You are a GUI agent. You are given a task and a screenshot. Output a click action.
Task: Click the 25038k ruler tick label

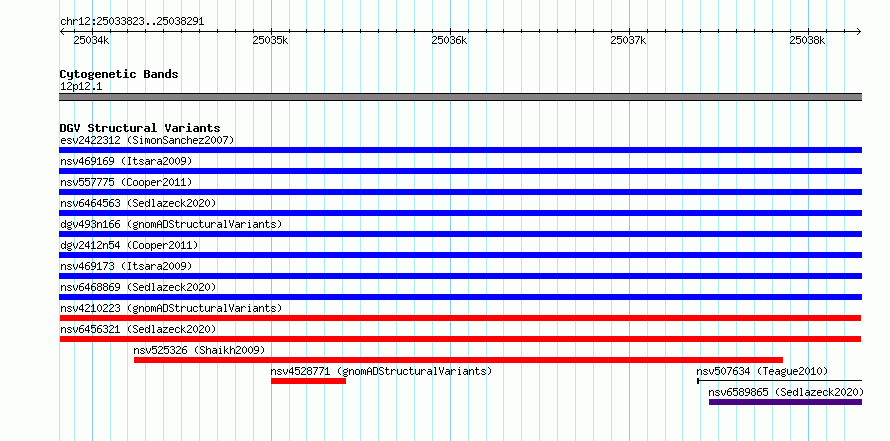point(807,40)
